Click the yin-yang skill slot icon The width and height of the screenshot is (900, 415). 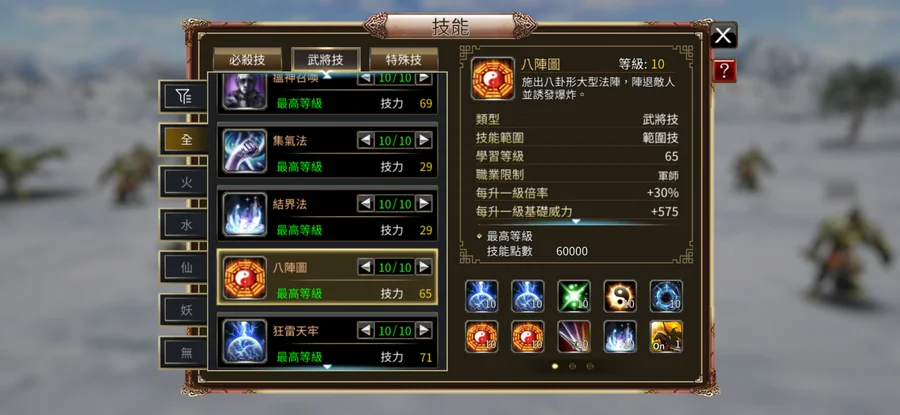coord(620,296)
